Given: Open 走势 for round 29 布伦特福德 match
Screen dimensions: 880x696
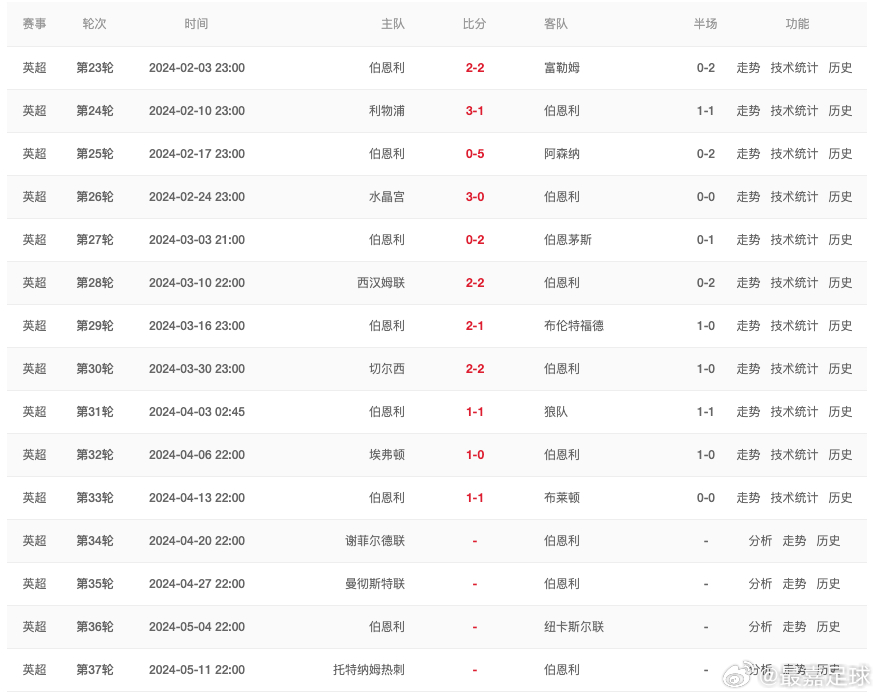Looking at the screenshot, I should pos(748,326).
